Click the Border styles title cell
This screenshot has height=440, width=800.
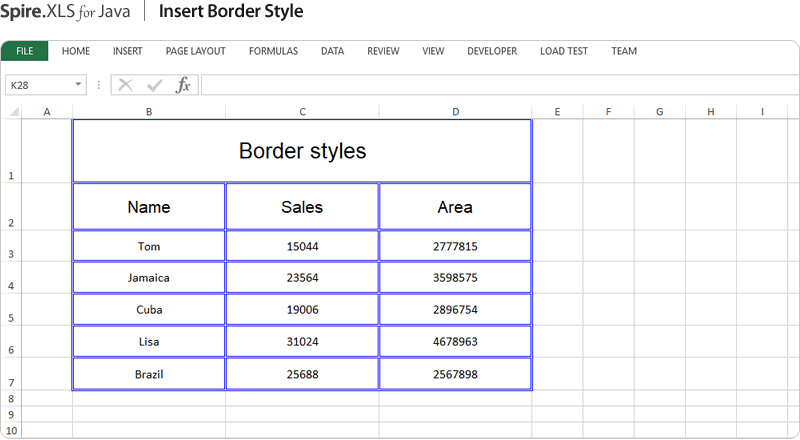coord(302,151)
